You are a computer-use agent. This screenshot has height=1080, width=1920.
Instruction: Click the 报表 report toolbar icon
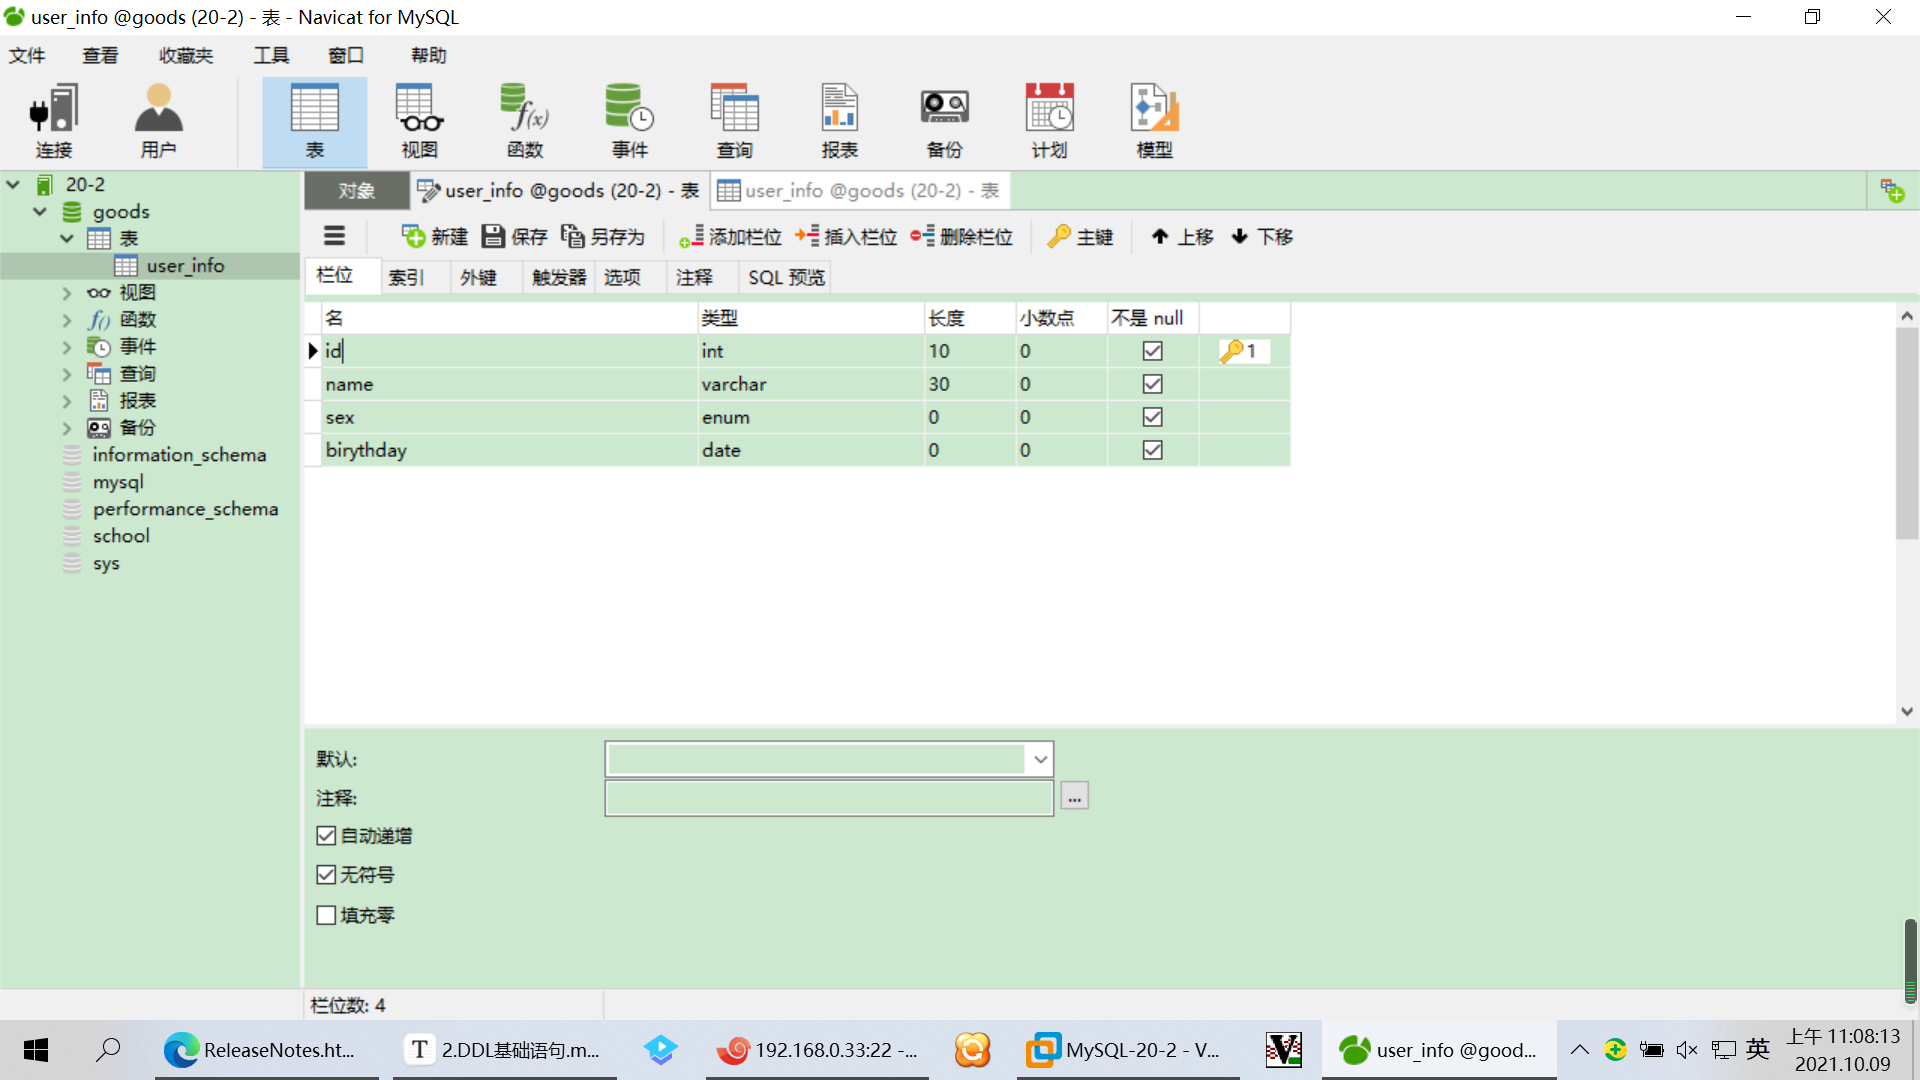point(839,120)
